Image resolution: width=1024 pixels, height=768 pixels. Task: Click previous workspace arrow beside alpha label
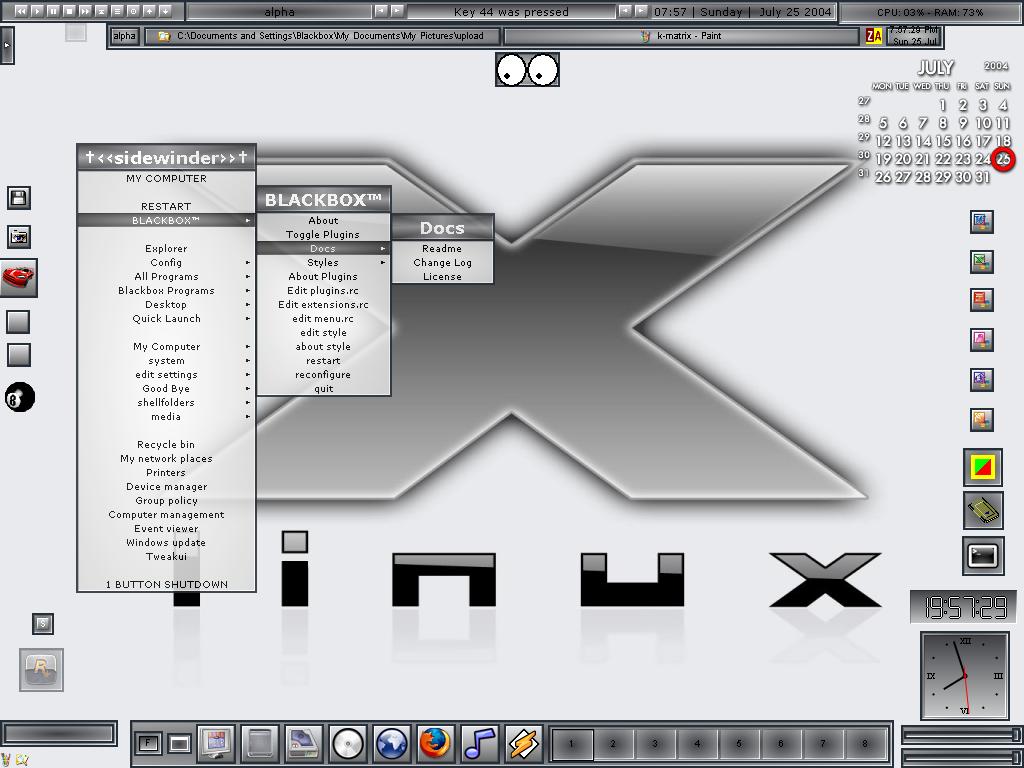381,10
